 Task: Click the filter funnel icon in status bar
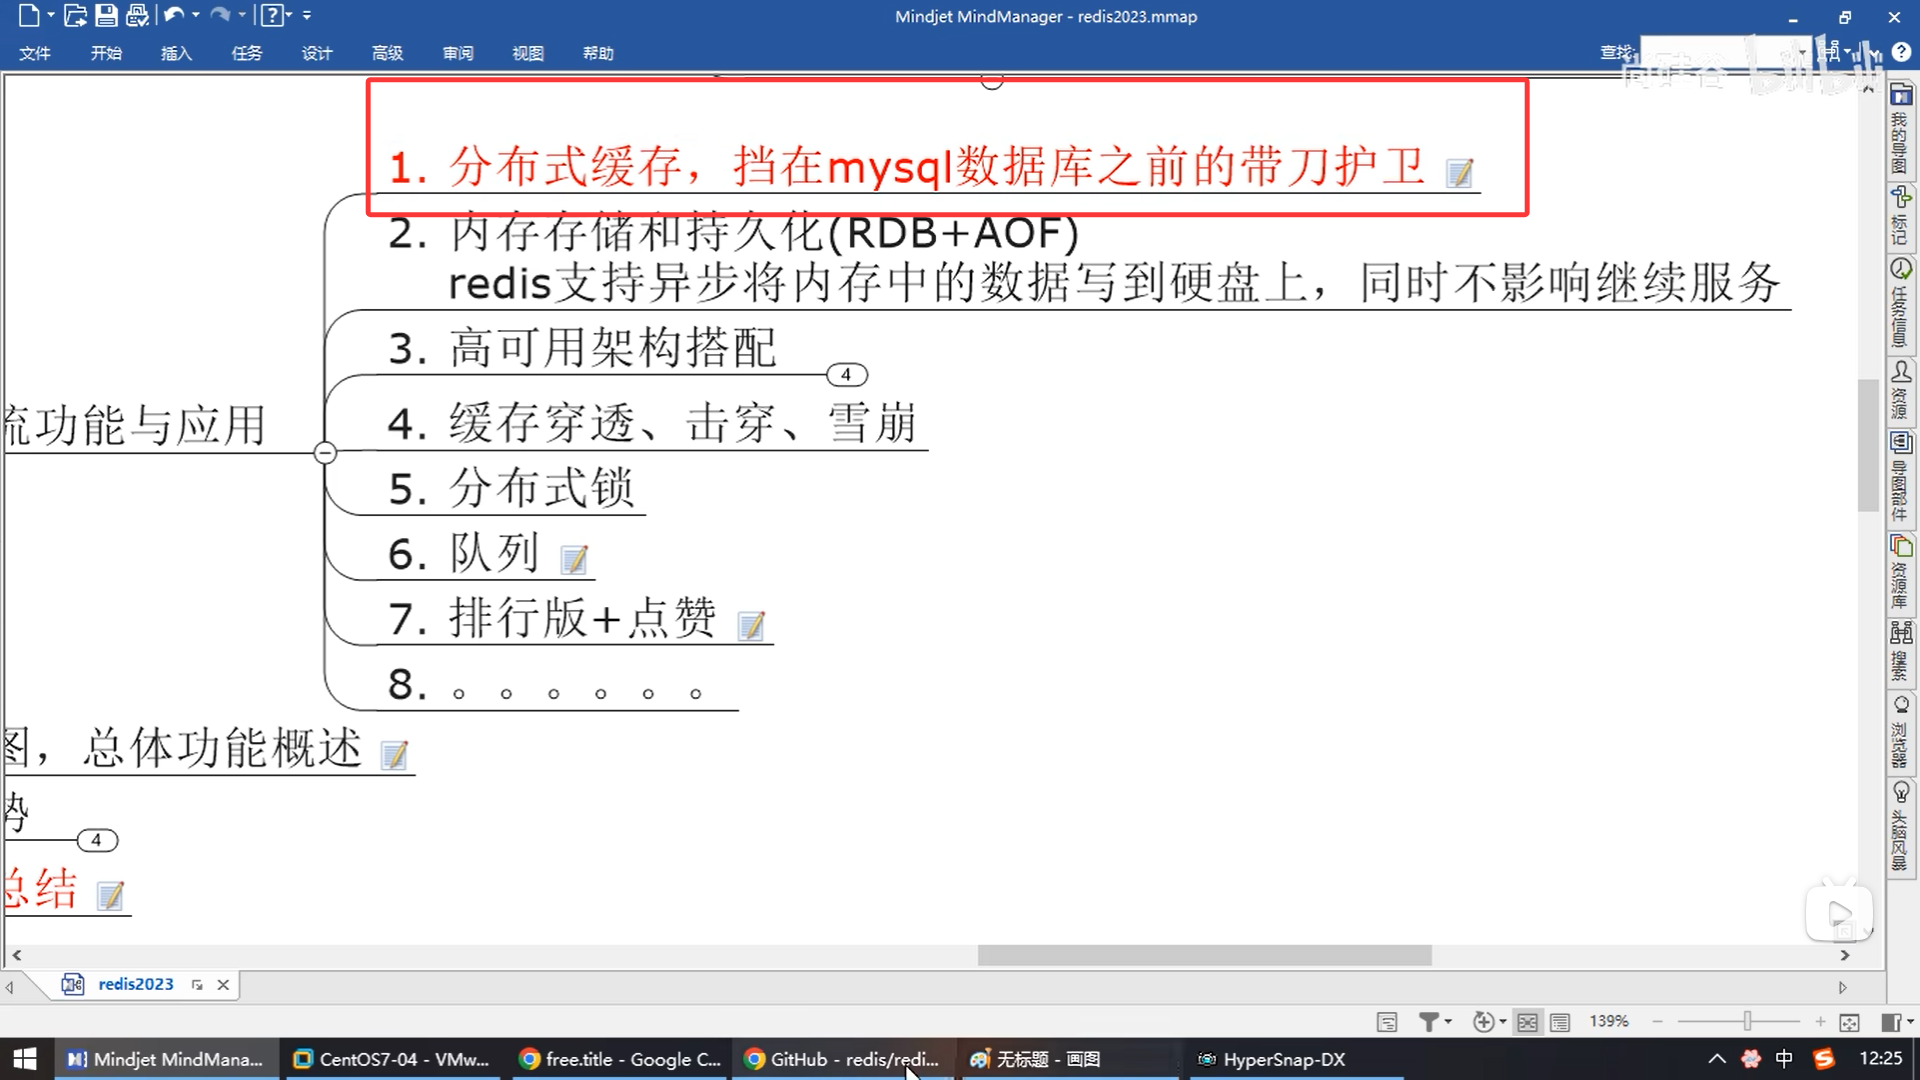pos(1429,1022)
